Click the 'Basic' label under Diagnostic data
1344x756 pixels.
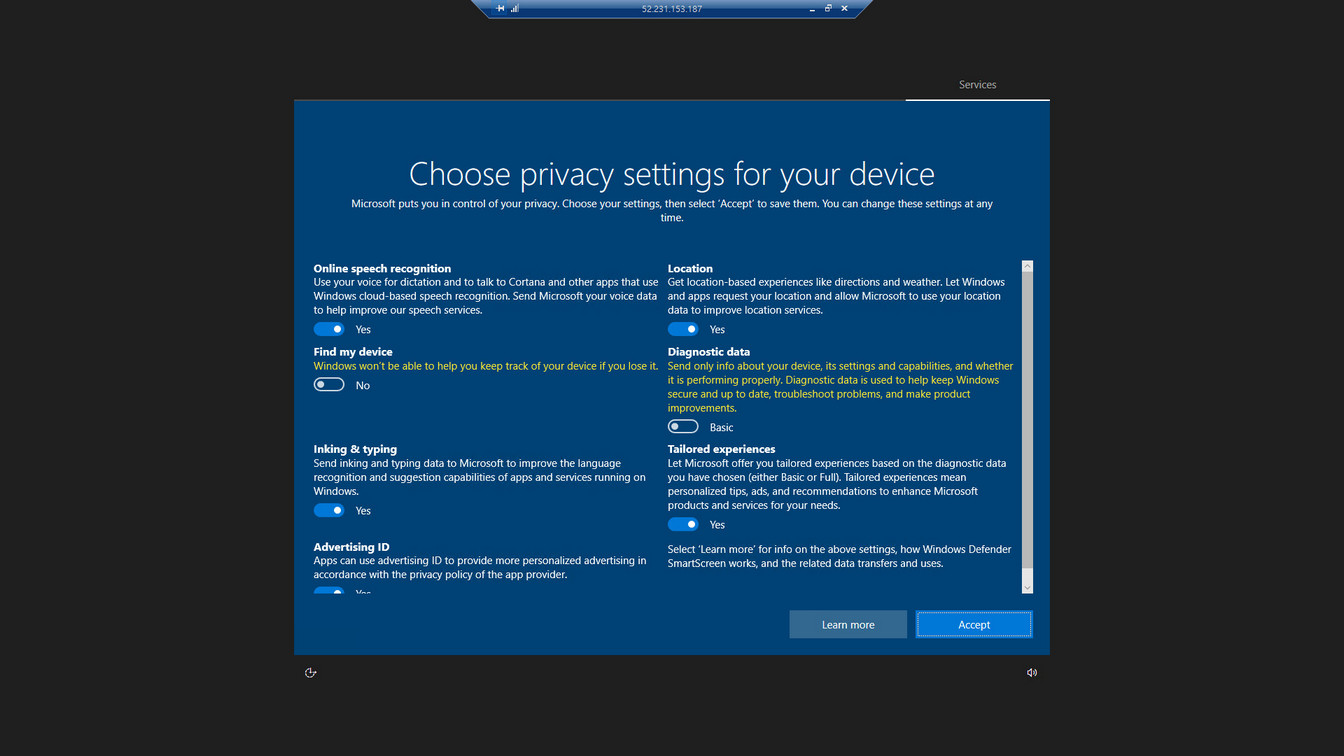coord(721,428)
